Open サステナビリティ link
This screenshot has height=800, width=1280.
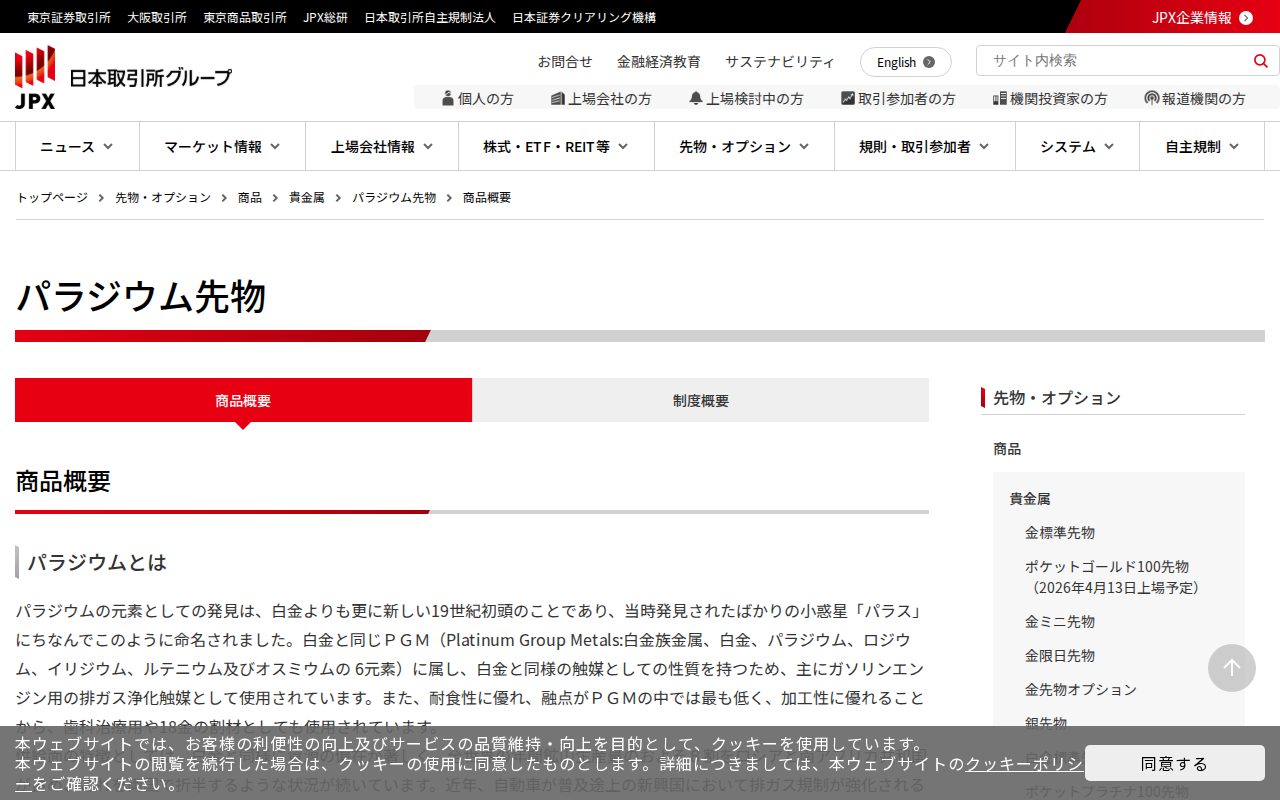(x=780, y=61)
